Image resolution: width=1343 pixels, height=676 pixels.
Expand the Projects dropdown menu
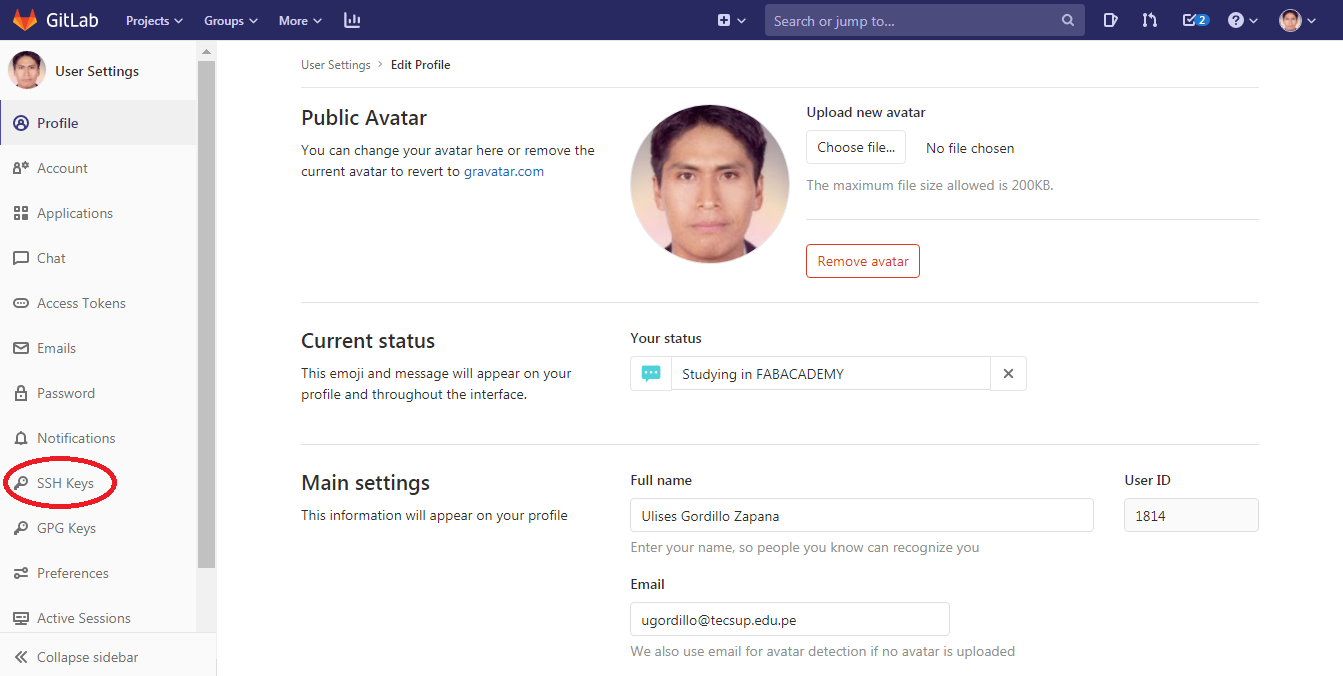[154, 20]
